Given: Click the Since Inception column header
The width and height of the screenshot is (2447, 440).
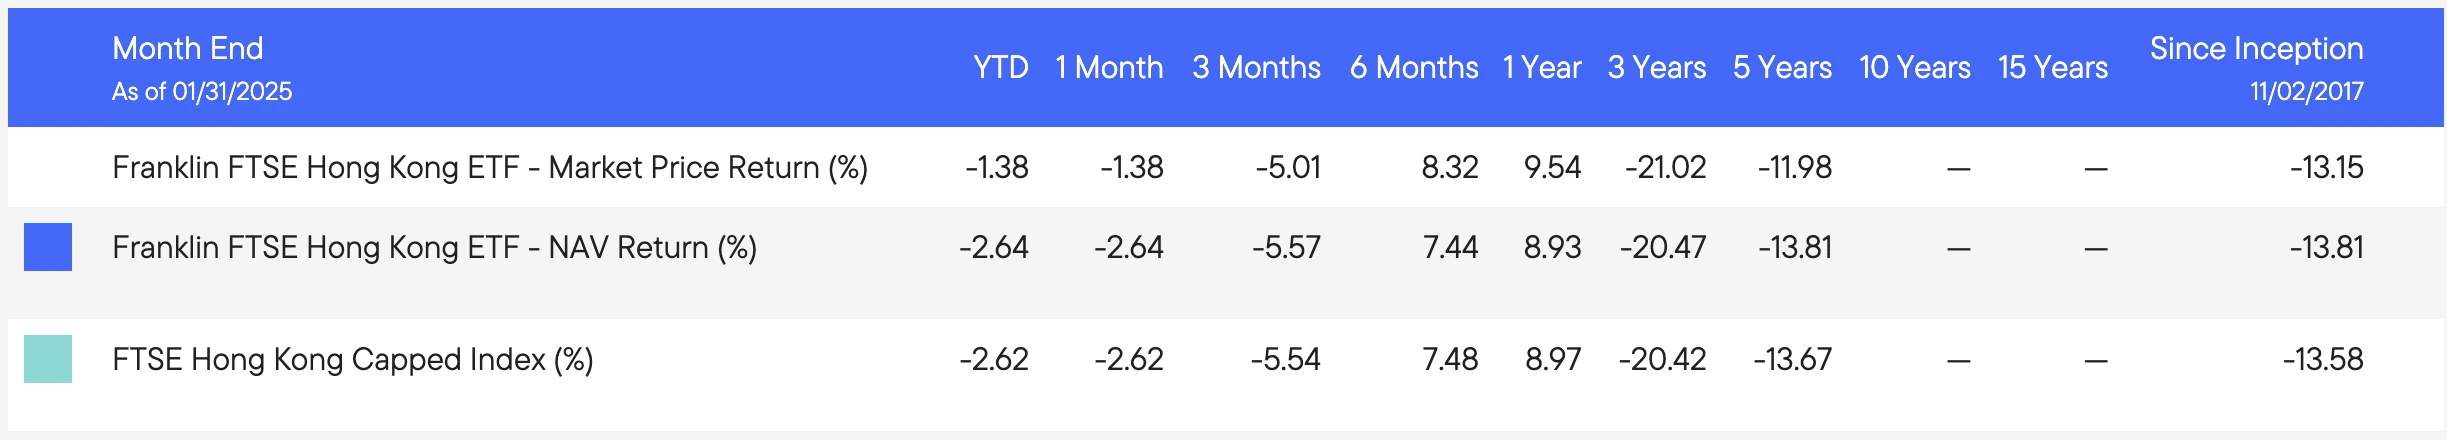Looking at the screenshot, I should (x=2256, y=48).
